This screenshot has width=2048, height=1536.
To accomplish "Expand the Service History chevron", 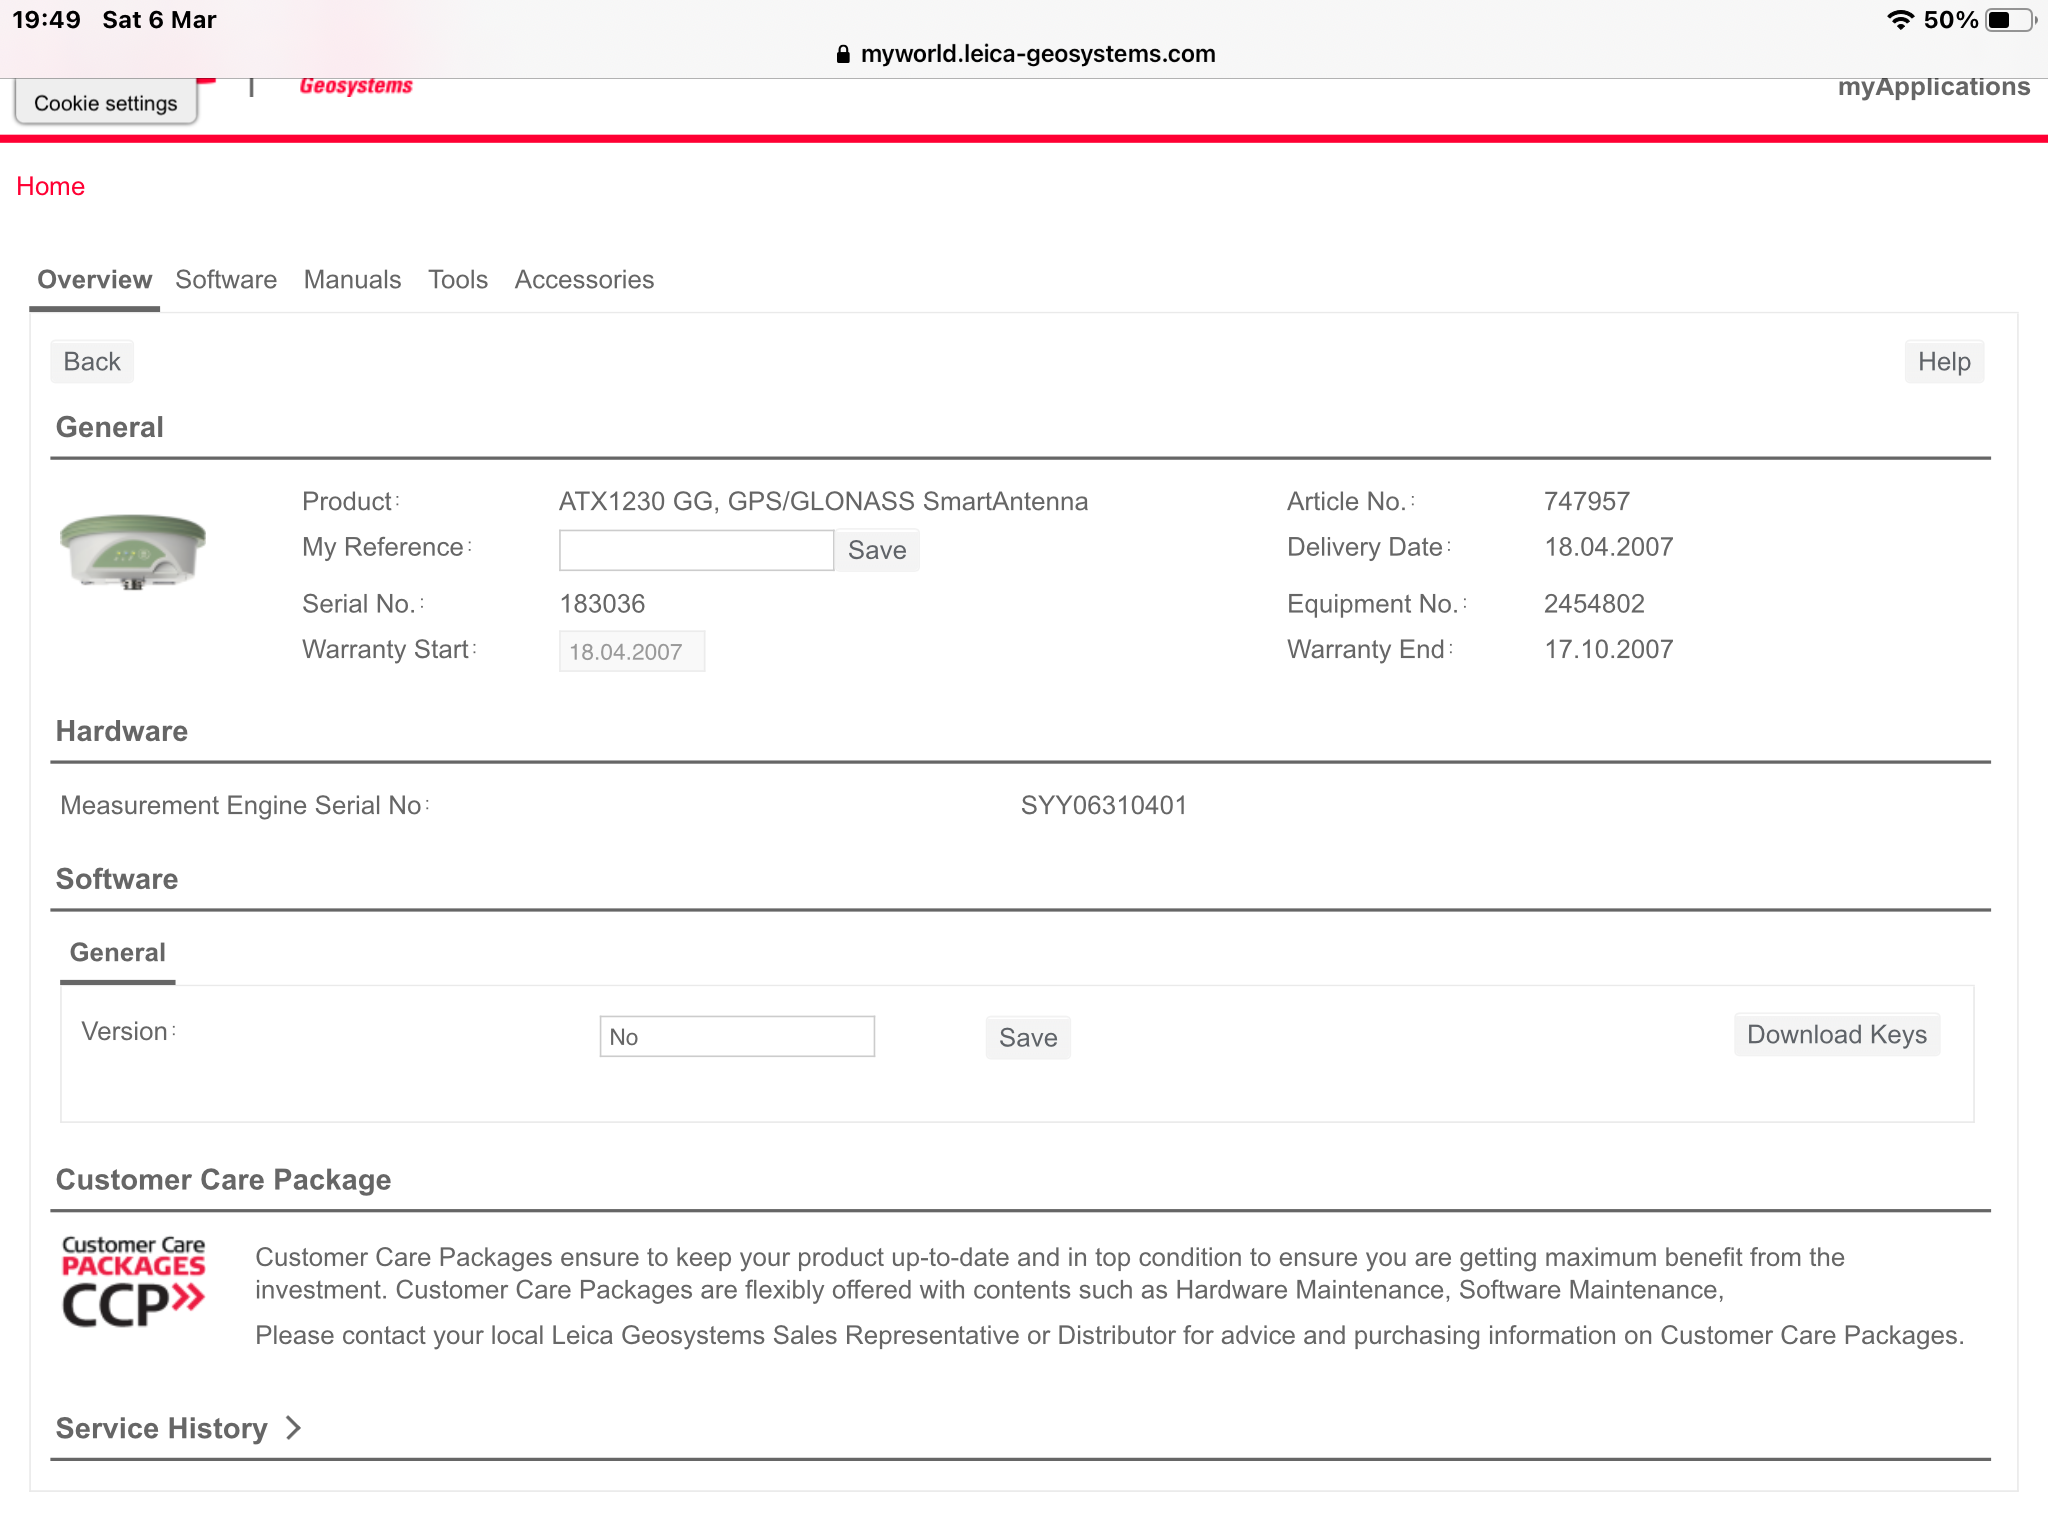I will (x=293, y=1428).
